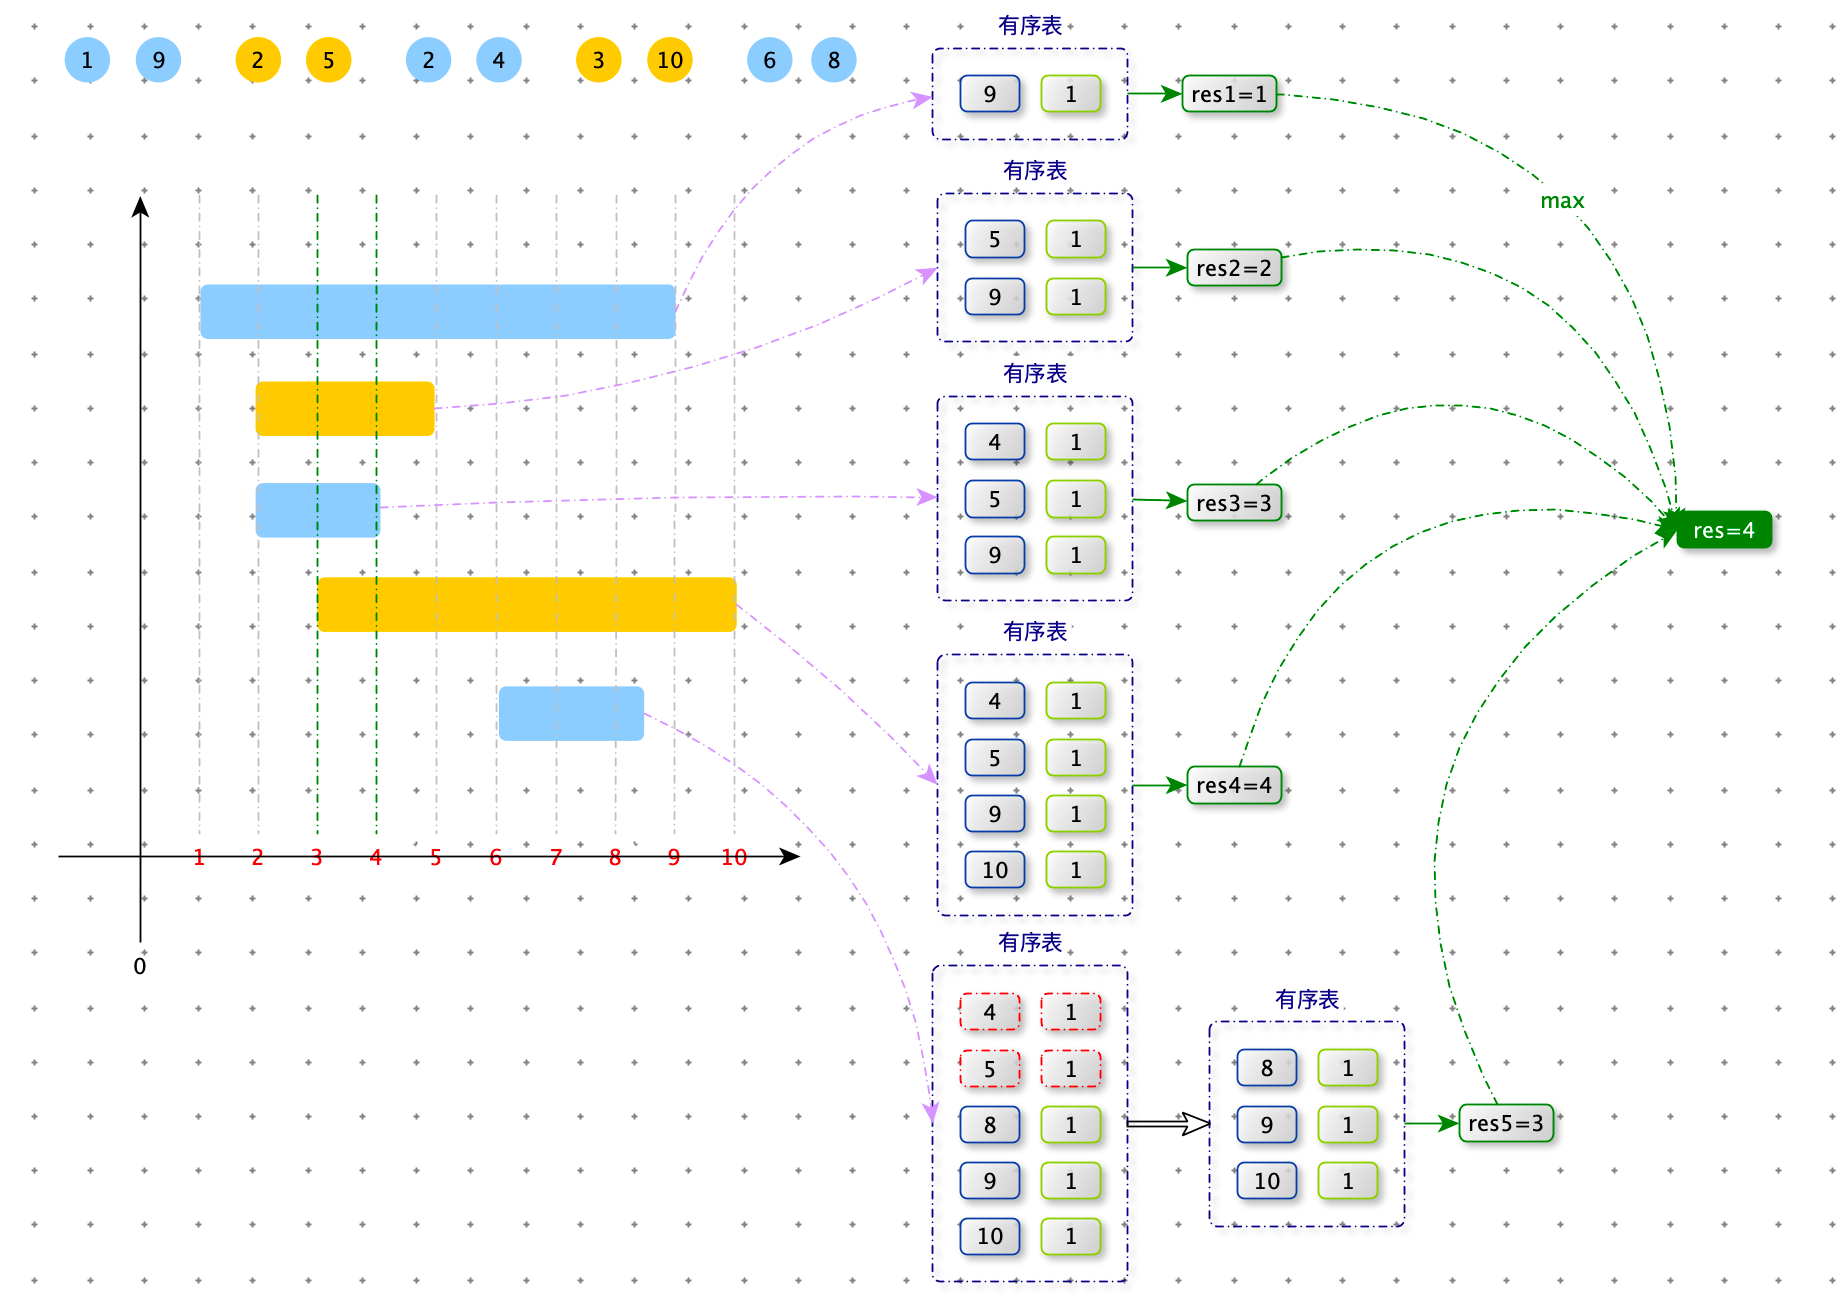
Task: Click the red dashed box labeled 4
Action: pos(989,1012)
